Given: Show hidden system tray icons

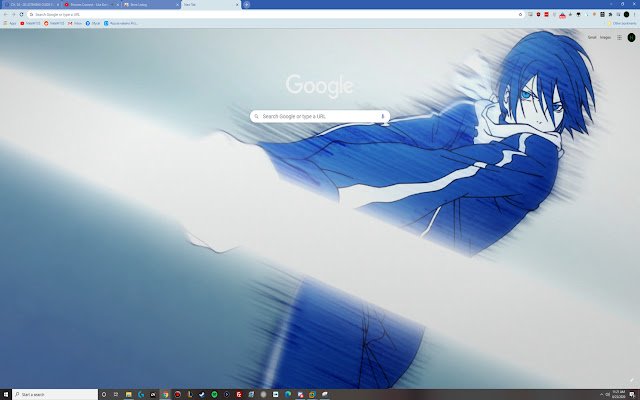Looking at the screenshot, I should 601,394.
